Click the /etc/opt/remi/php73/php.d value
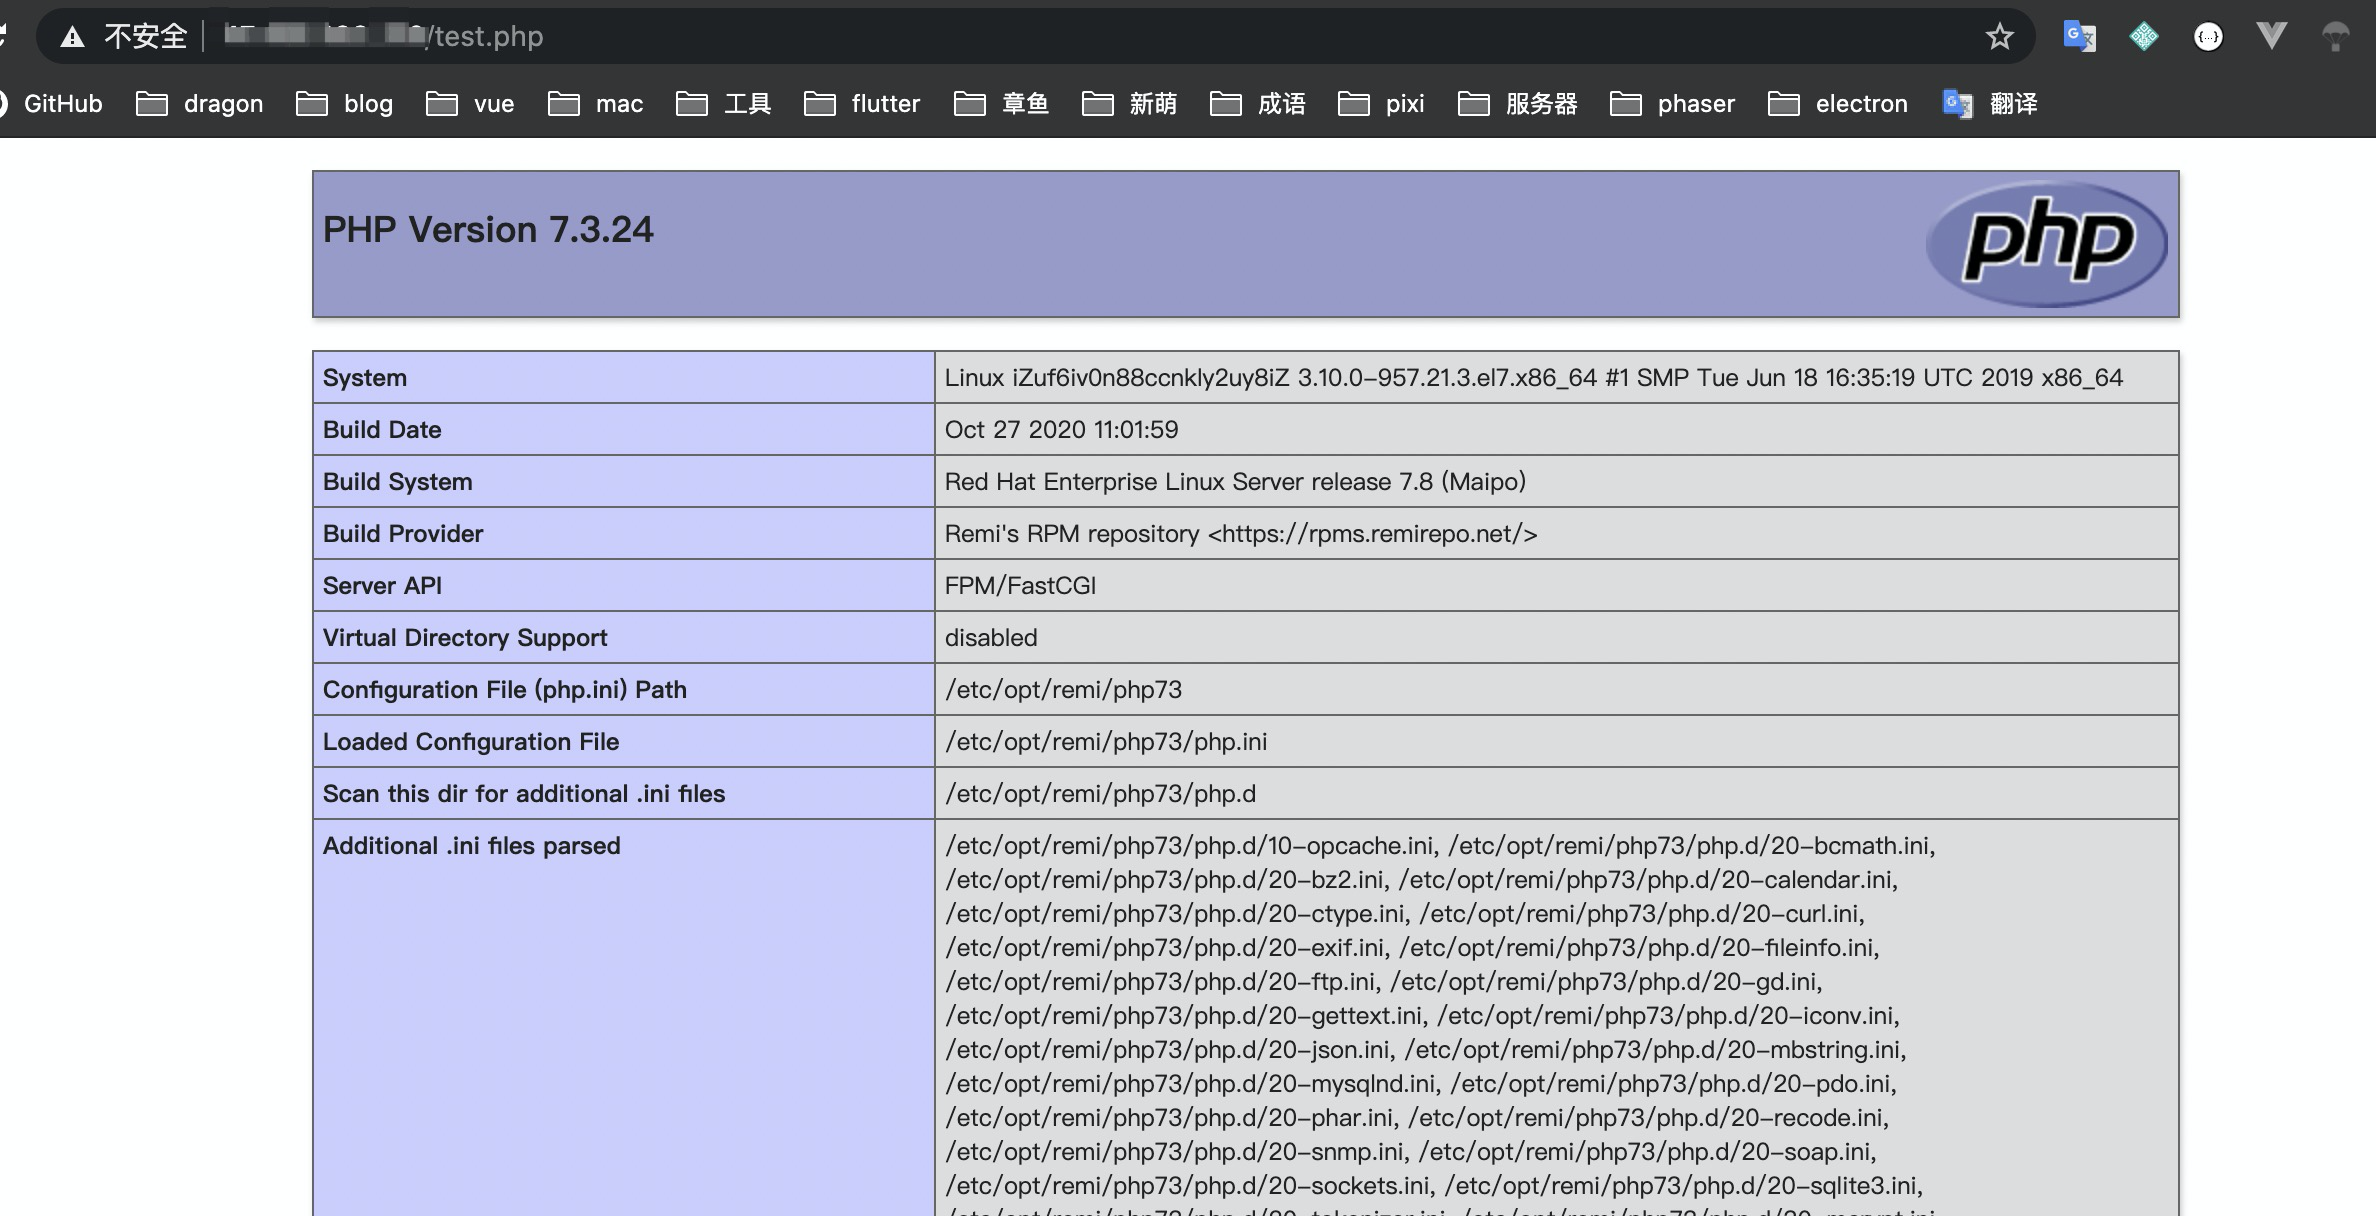Screen dimensions: 2376x1216 [1100, 794]
